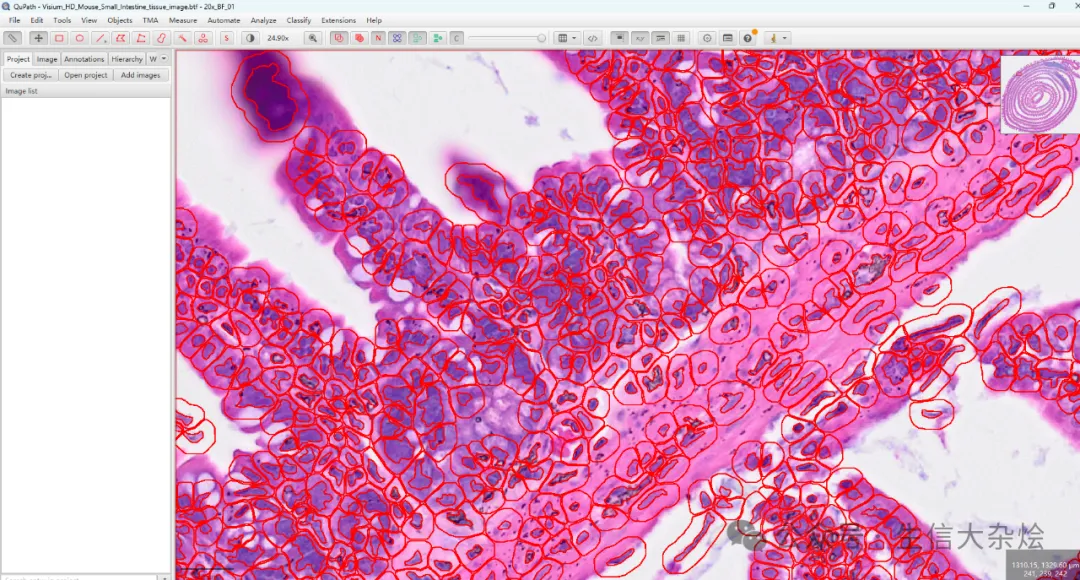Select the Line annotation tool

point(101,39)
